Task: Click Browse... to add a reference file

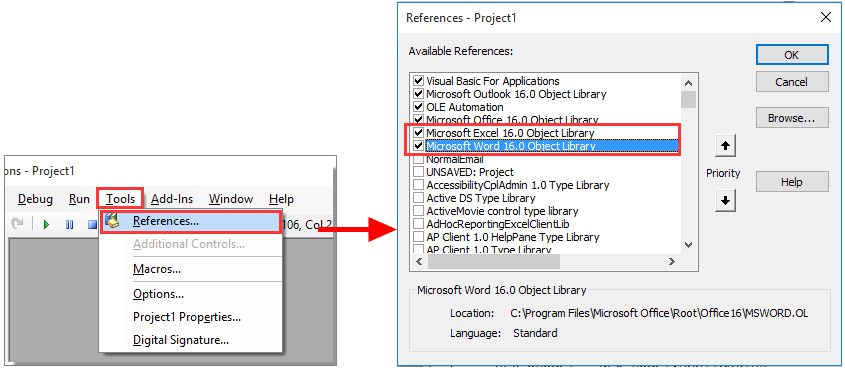Action: click(792, 118)
